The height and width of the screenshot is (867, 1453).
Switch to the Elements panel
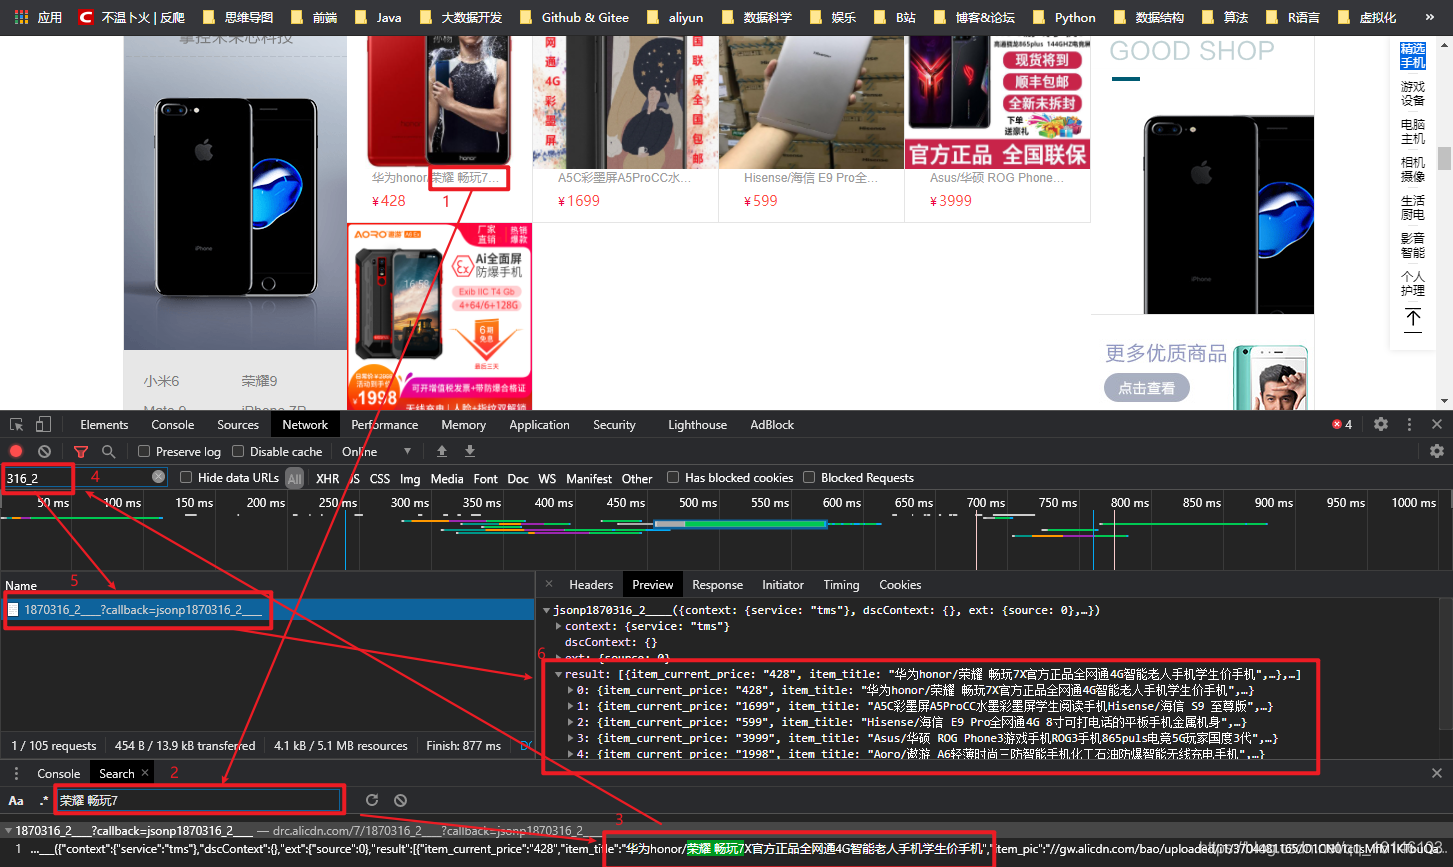click(x=104, y=424)
